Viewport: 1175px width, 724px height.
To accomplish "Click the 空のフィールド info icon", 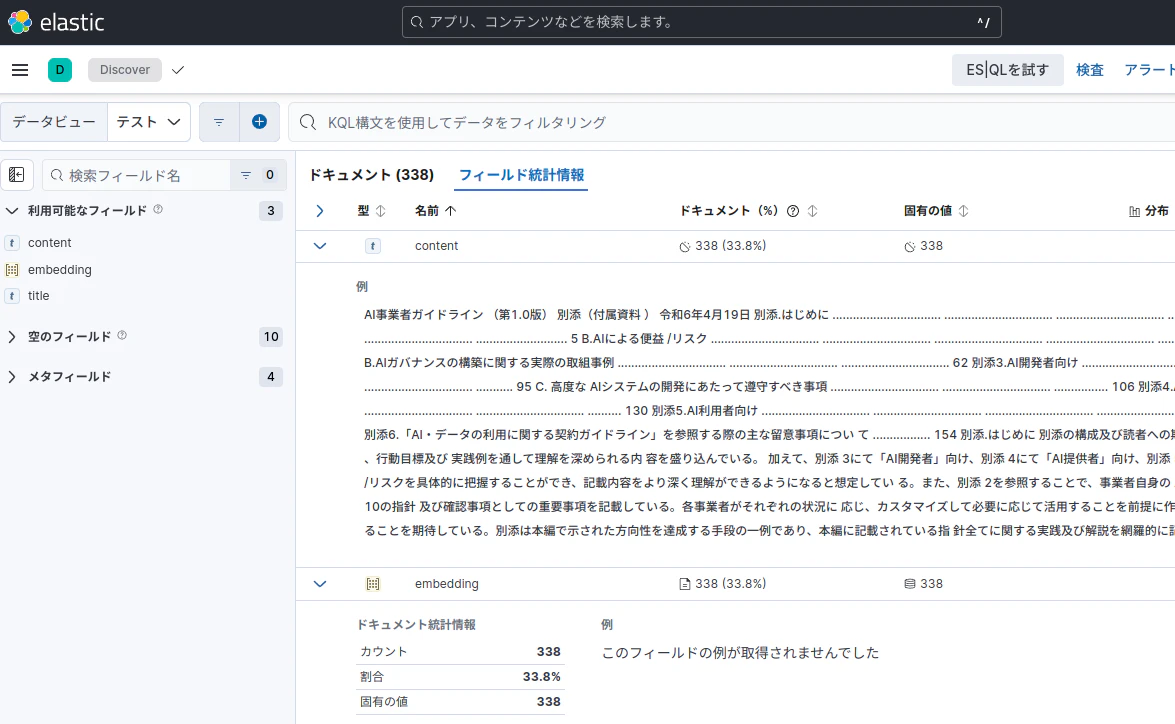I will click(122, 336).
